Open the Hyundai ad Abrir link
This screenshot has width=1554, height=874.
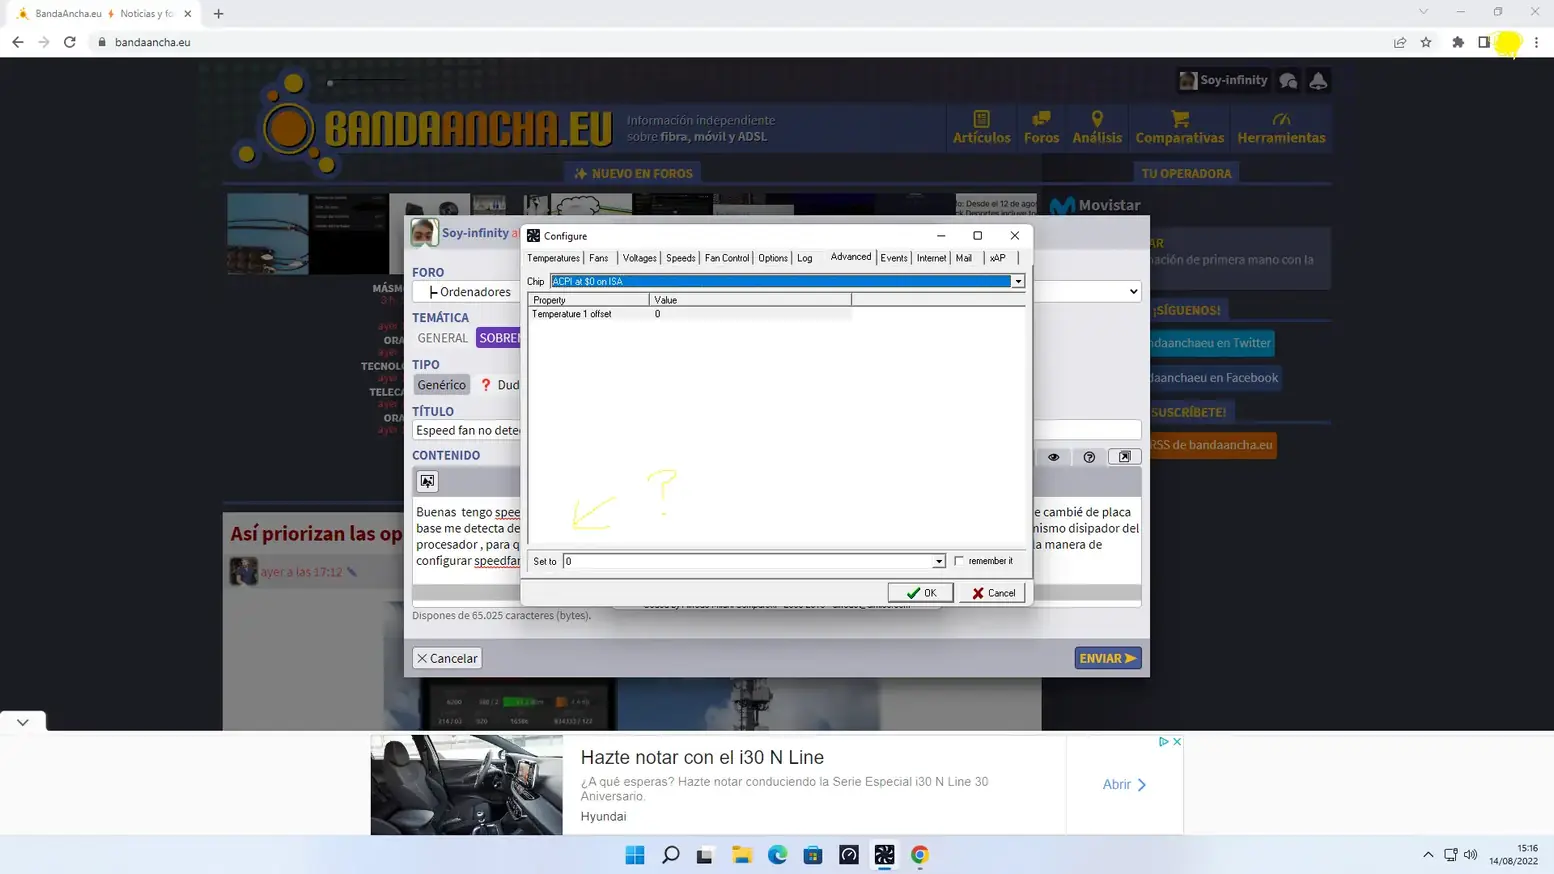point(1124,785)
